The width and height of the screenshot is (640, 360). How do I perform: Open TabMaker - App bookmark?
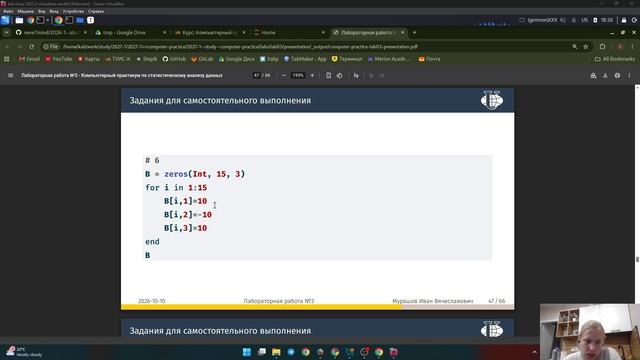pos(305,59)
